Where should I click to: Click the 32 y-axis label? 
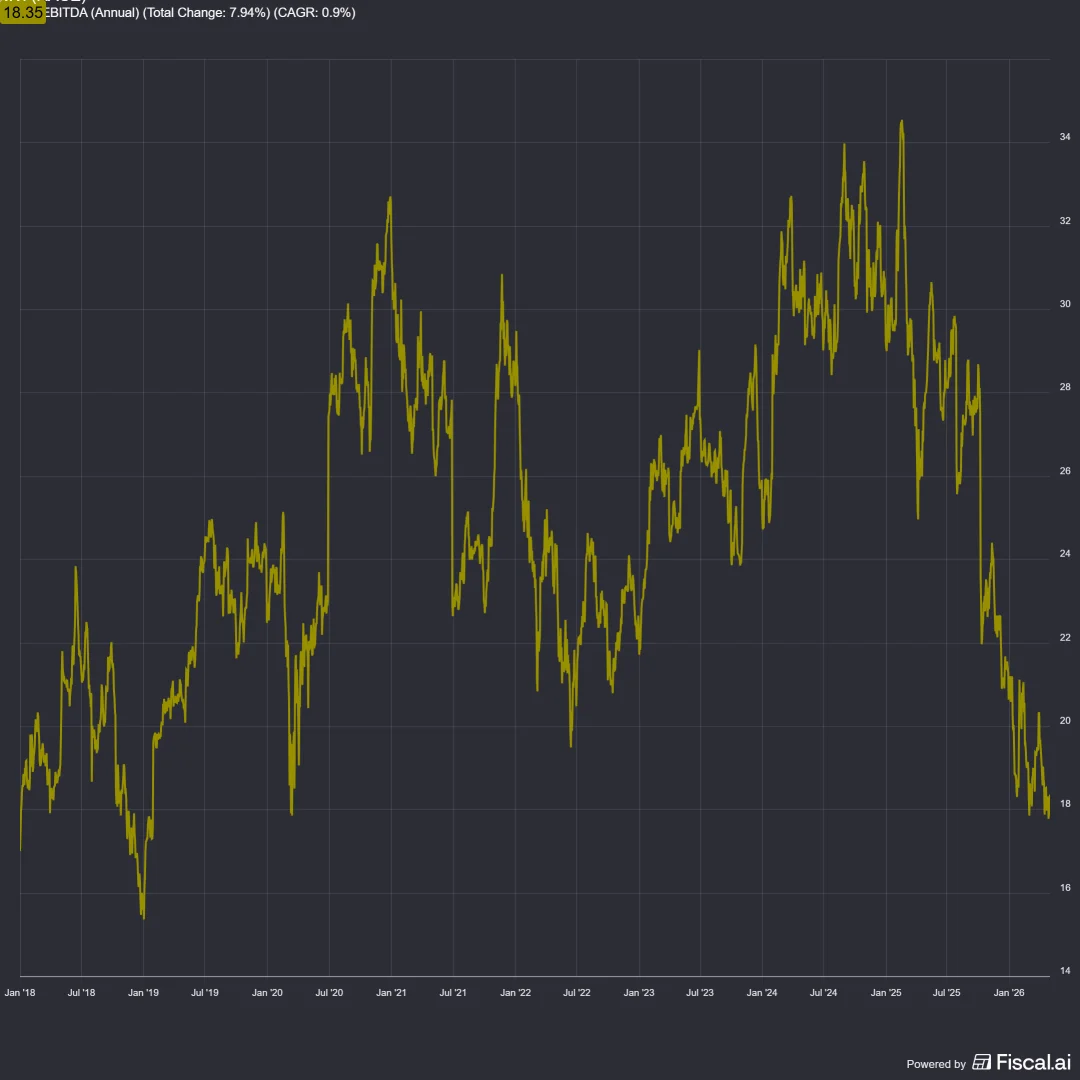click(1065, 220)
